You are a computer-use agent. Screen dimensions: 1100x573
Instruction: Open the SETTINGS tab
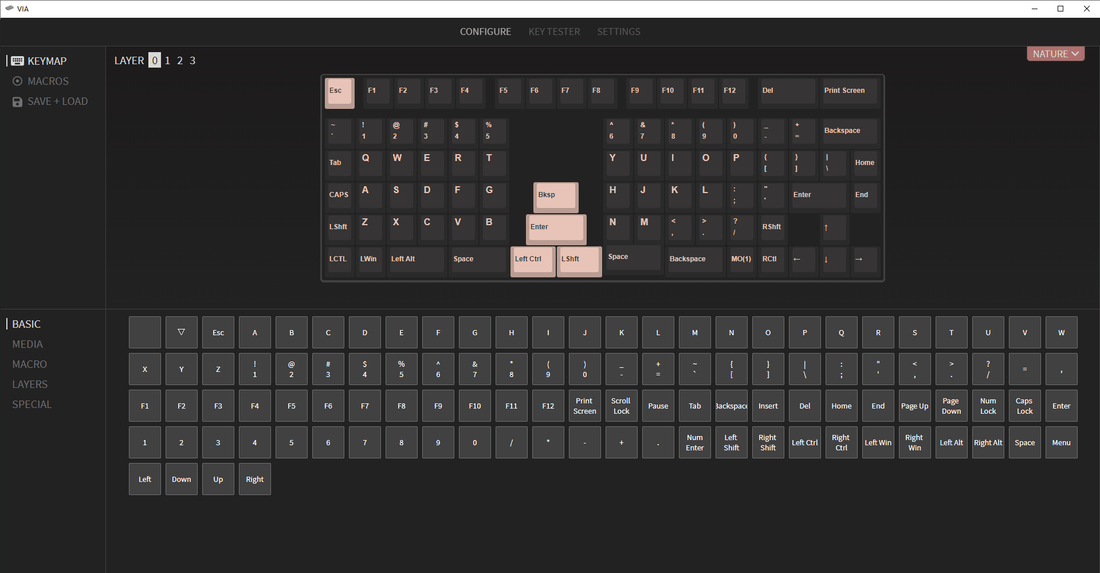coord(618,32)
